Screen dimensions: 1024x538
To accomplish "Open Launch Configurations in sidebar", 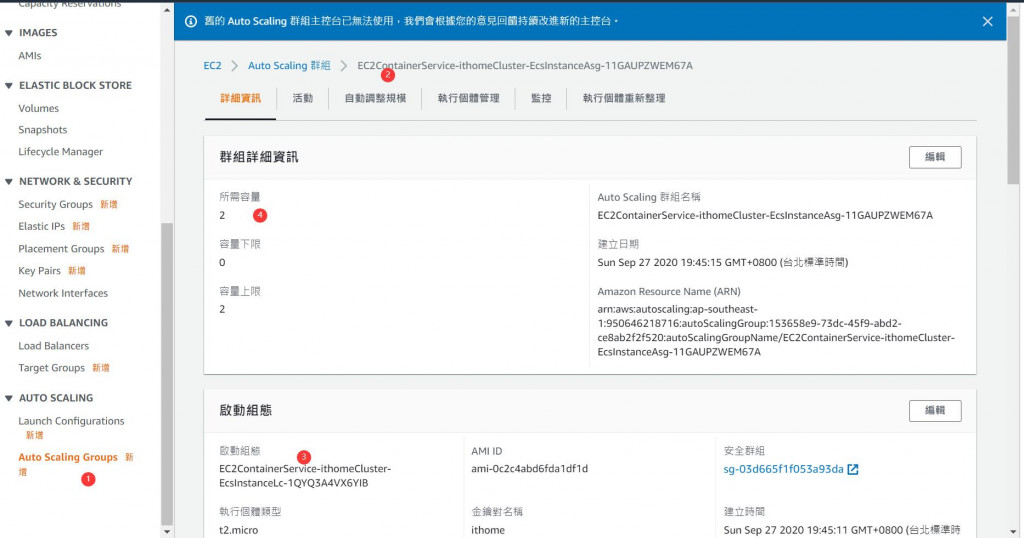I will point(71,421).
